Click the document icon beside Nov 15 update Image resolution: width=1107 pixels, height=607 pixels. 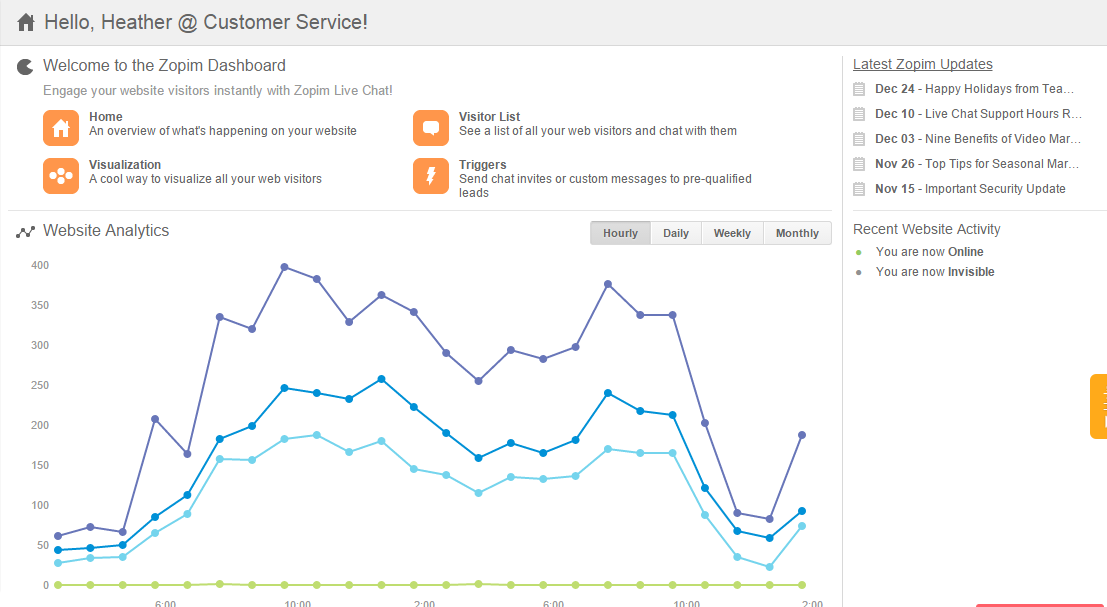[859, 189]
